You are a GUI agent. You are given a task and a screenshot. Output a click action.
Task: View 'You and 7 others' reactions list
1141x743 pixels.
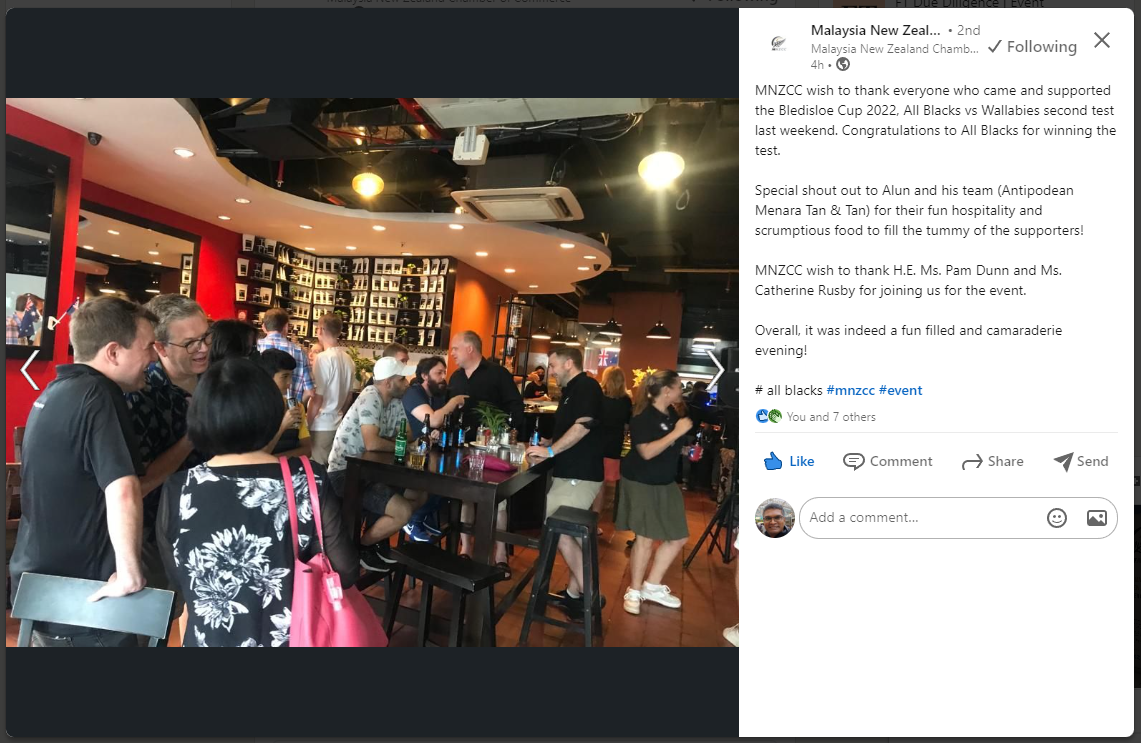(x=830, y=417)
